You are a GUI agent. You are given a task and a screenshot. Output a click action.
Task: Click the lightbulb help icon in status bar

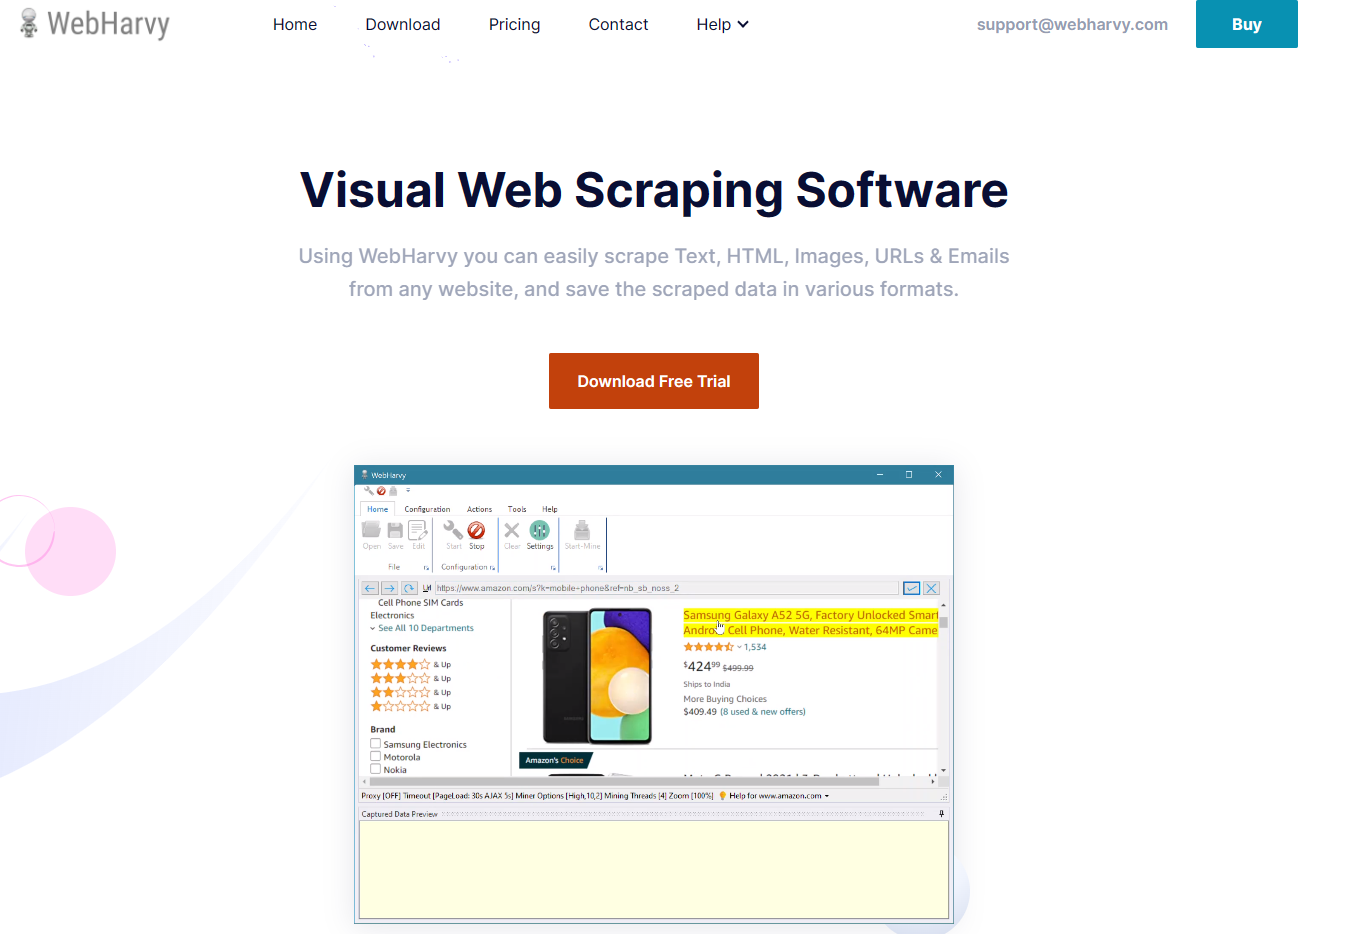click(x=723, y=796)
